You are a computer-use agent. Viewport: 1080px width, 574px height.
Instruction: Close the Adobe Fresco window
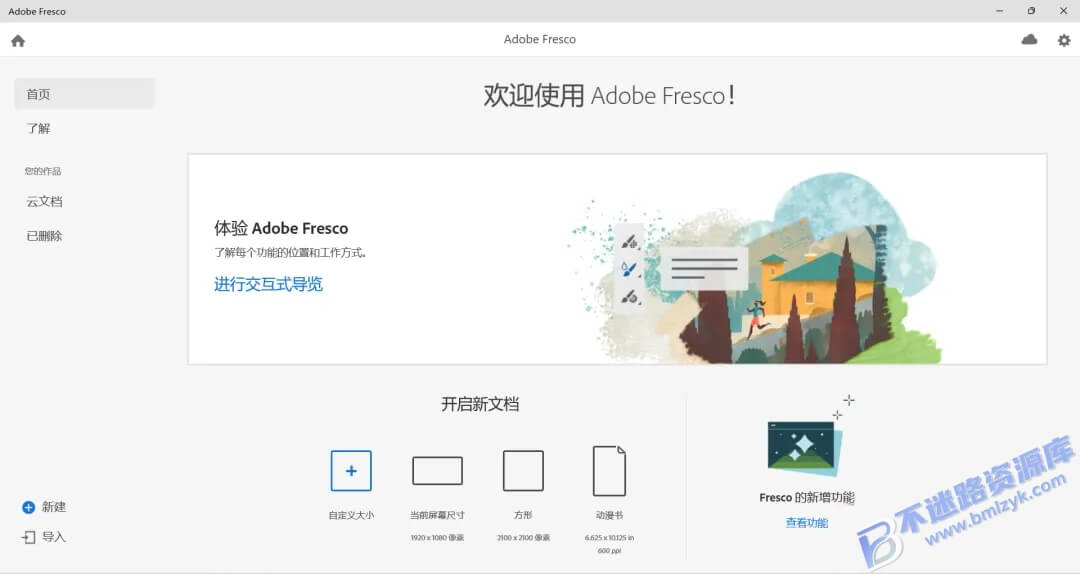pyautogui.click(x=1063, y=11)
